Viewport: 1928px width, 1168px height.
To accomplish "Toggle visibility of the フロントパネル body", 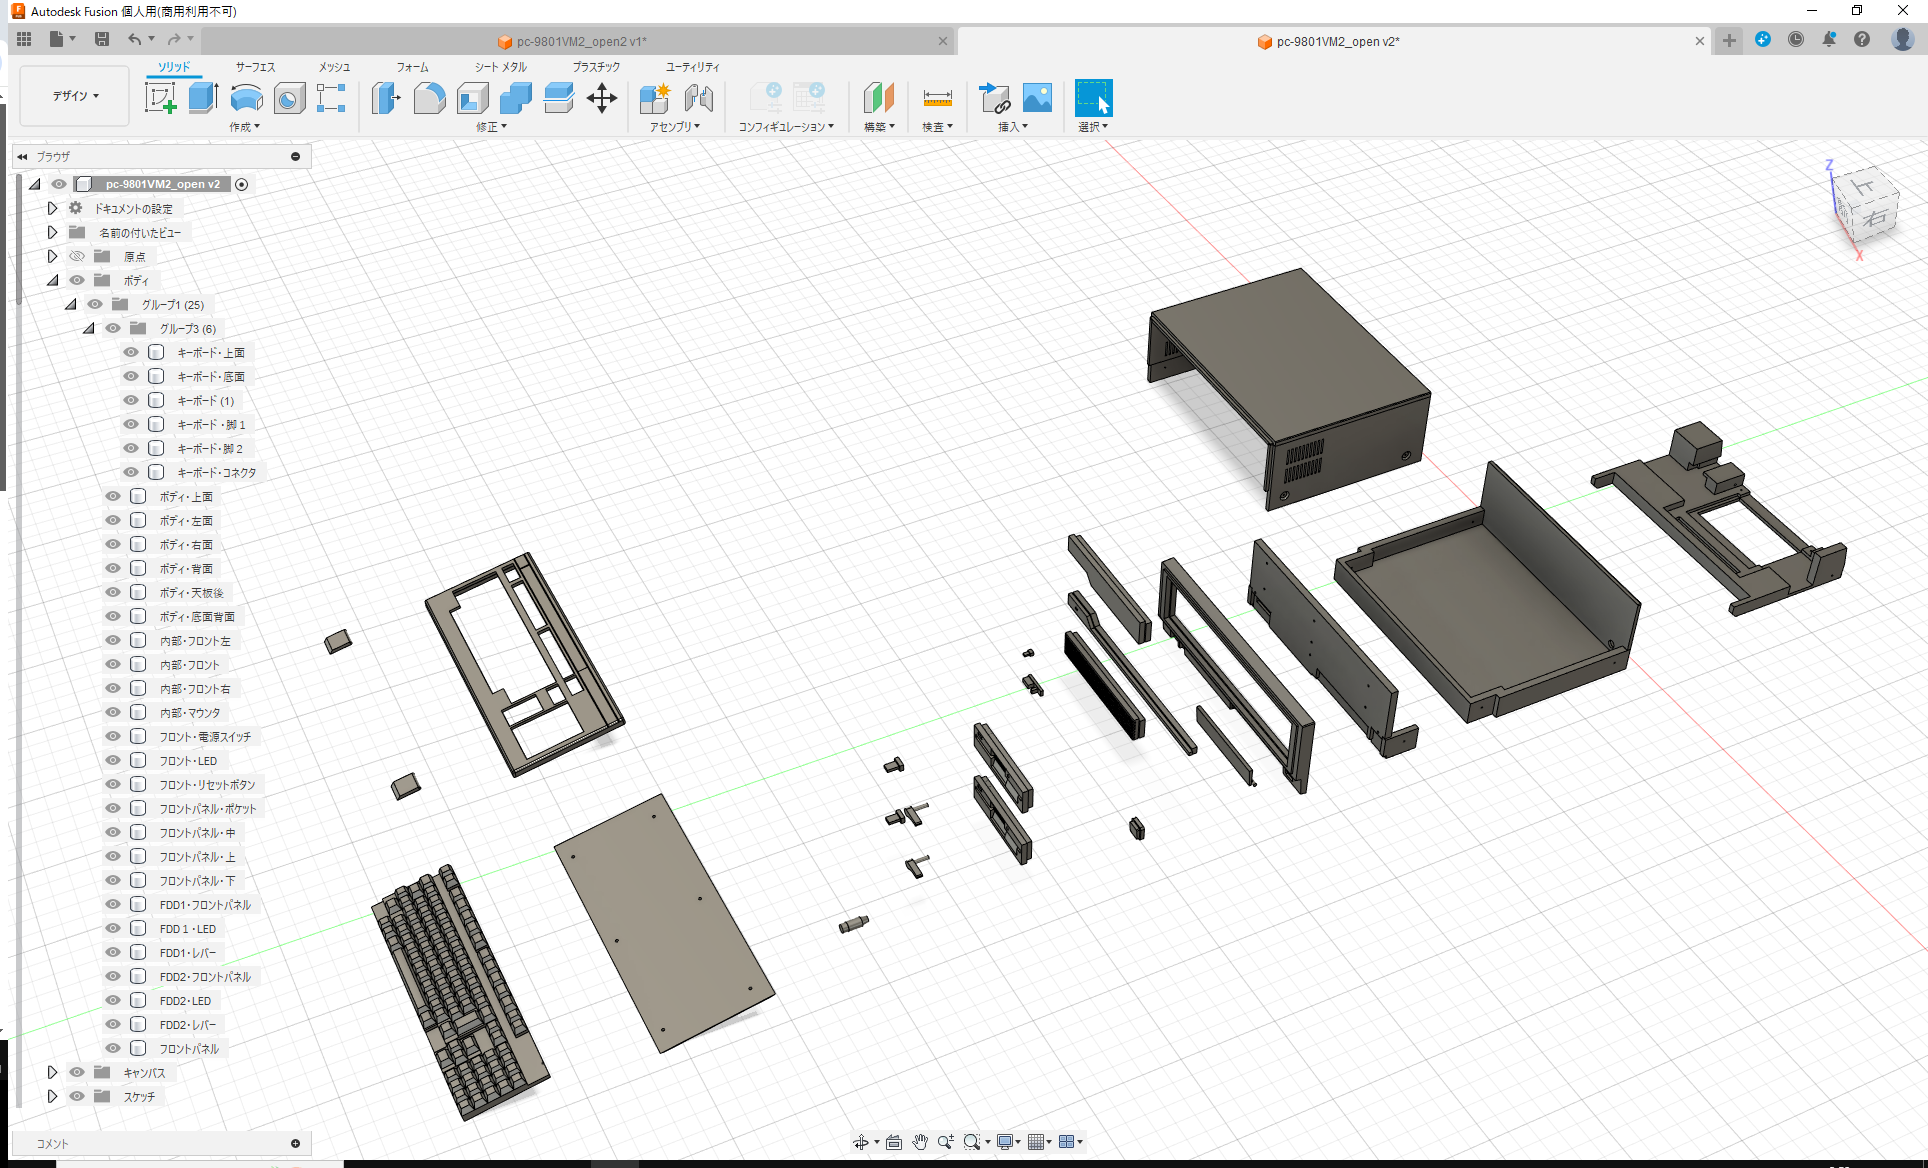I will coord(112,1048).
